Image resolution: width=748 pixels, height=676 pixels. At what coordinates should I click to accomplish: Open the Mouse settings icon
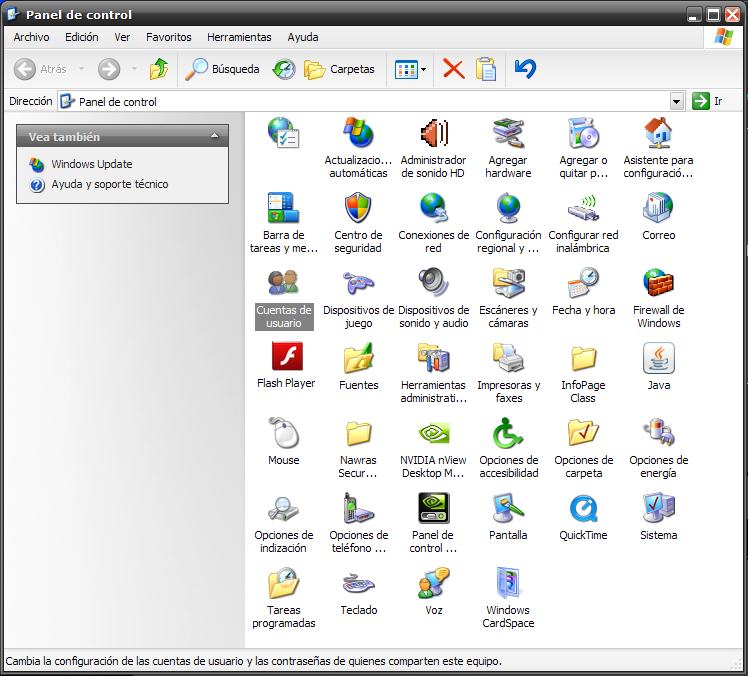click(283, 433)
